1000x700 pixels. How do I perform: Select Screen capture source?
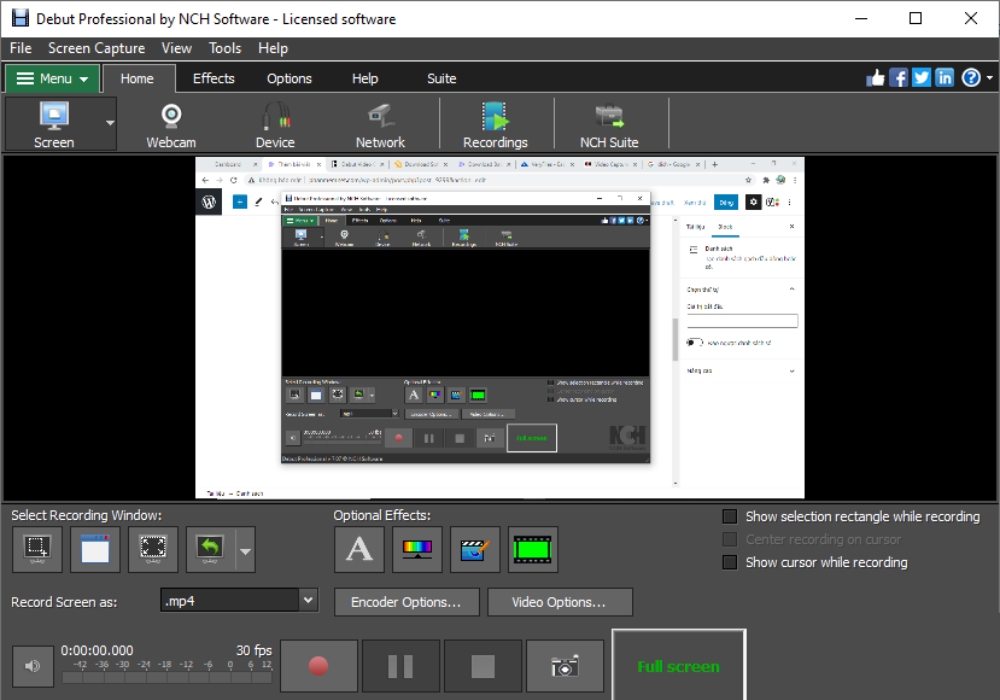pos(54,124)
